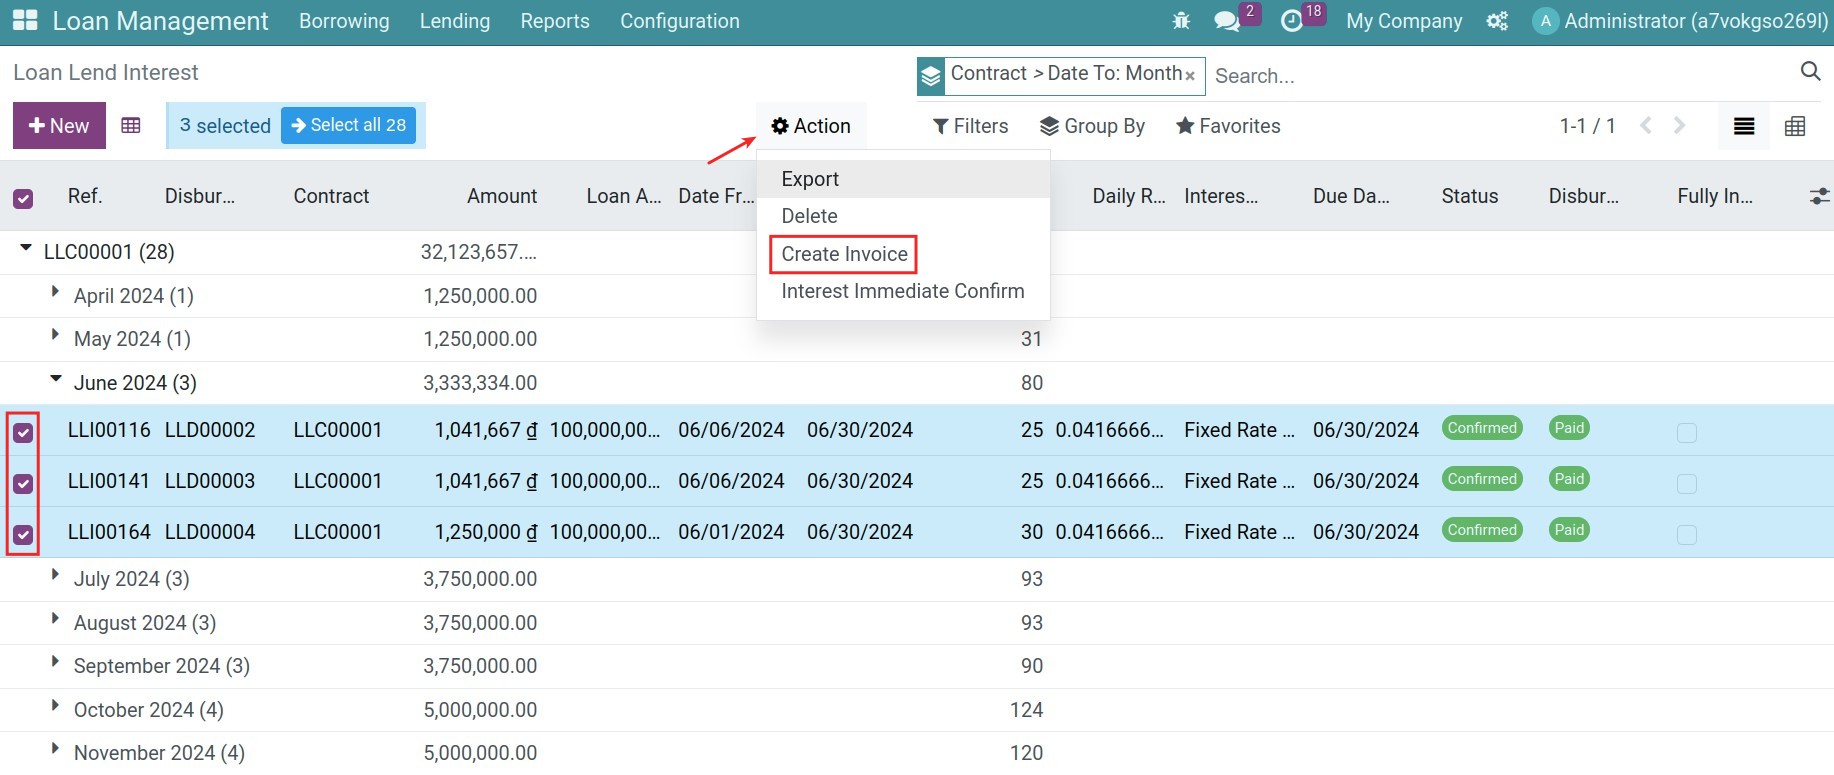Toggle Fully Invoiced checkbox in LLI00116 row

[1687, 433]
